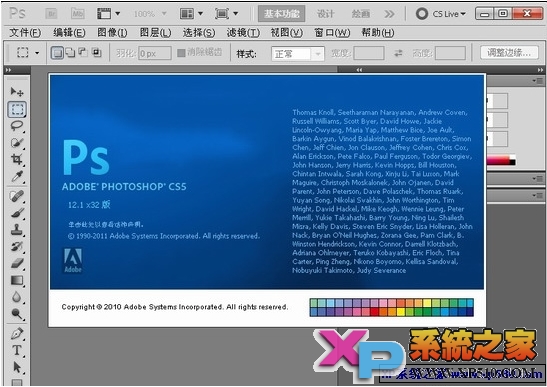The image size is (547, 387).
Task: Enable the 消除锯齿 anti-alias checkbox
Action: click(x=181, y=53)
